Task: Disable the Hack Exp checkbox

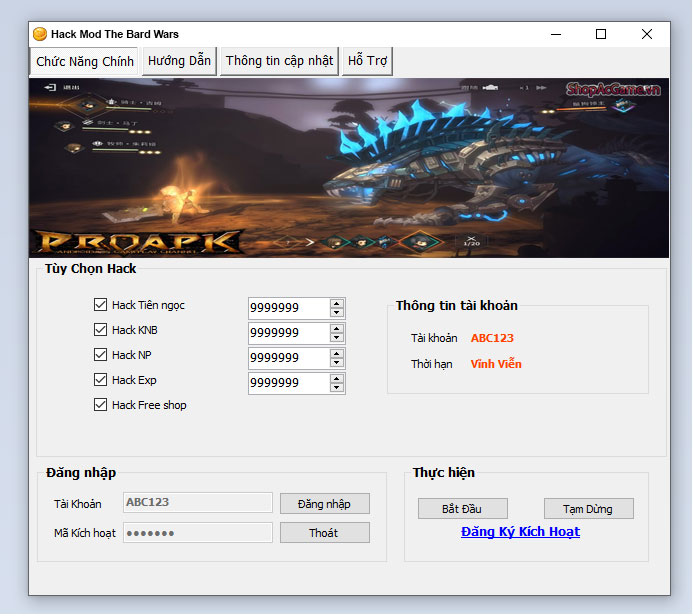Action: [x=100, y=380]
